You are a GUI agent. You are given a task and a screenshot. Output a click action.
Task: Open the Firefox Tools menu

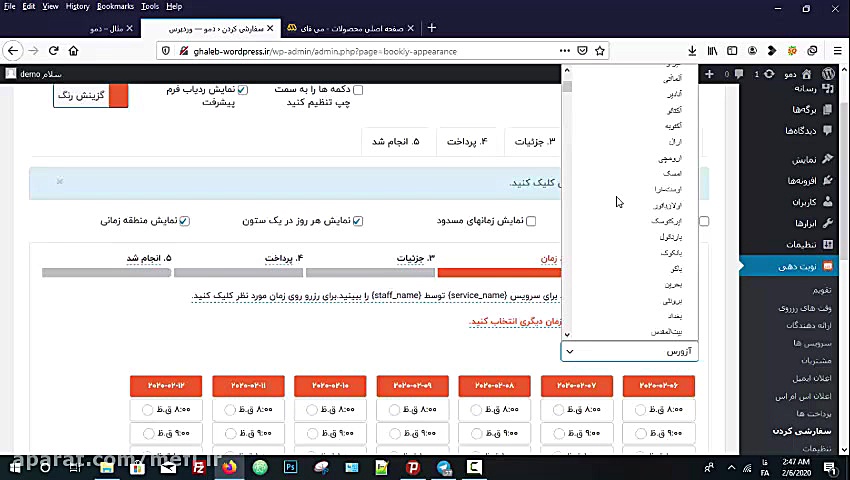click(150, 7)
